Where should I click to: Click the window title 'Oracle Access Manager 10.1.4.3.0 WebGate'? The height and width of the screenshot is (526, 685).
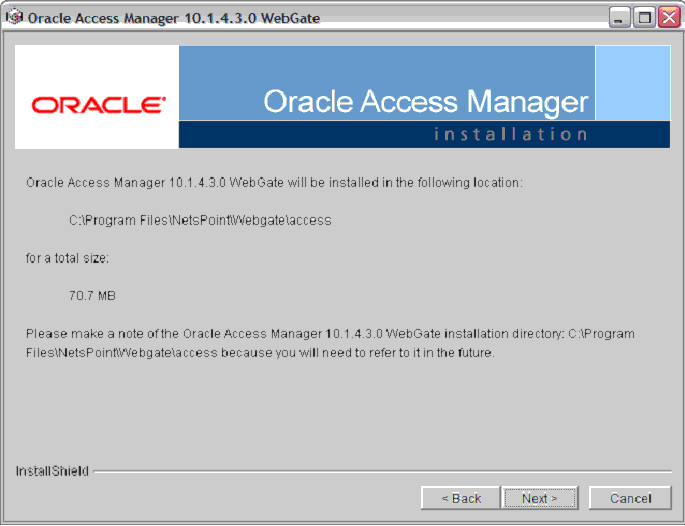(x=174, y=18)
